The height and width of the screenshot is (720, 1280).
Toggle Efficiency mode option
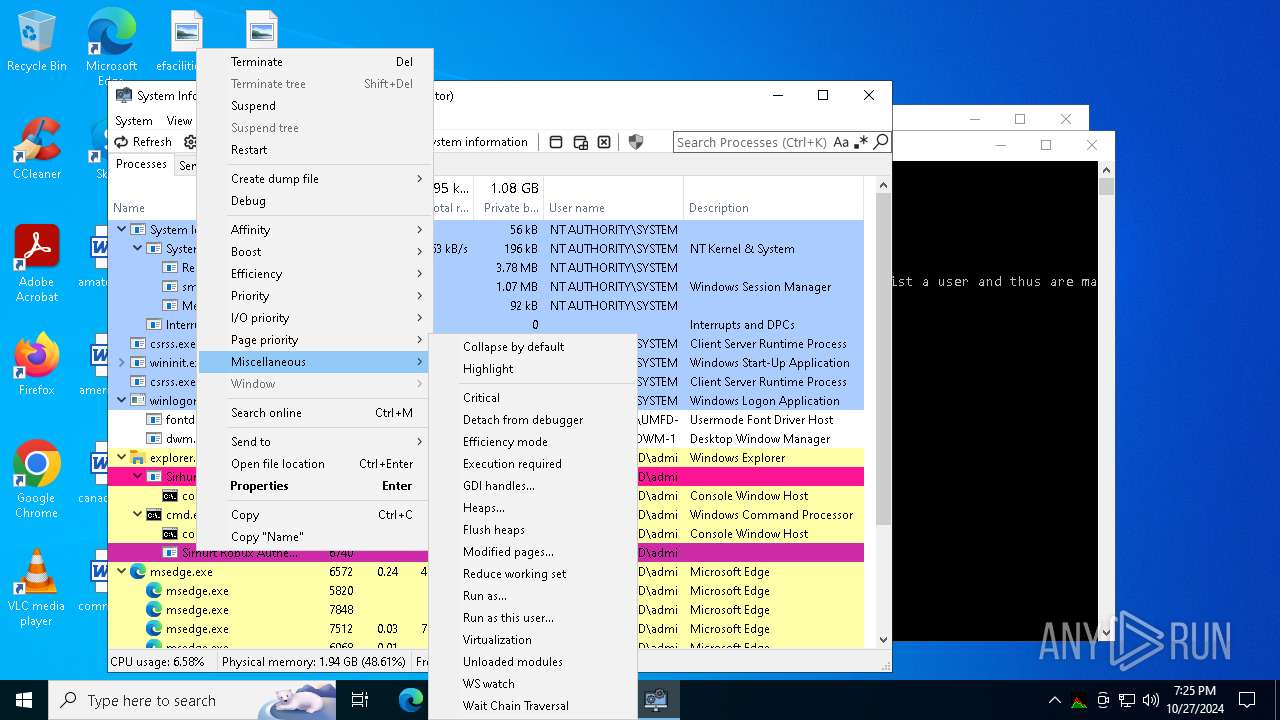[533, 442]
